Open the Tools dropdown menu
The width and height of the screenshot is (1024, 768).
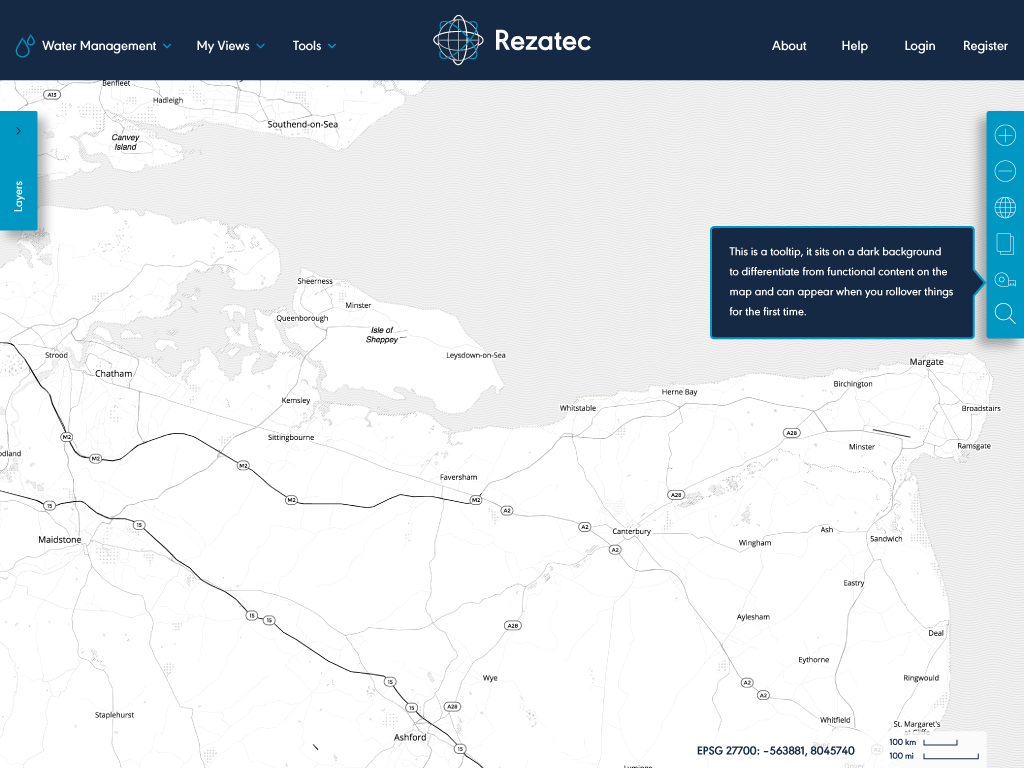click(x=314, y=46)
